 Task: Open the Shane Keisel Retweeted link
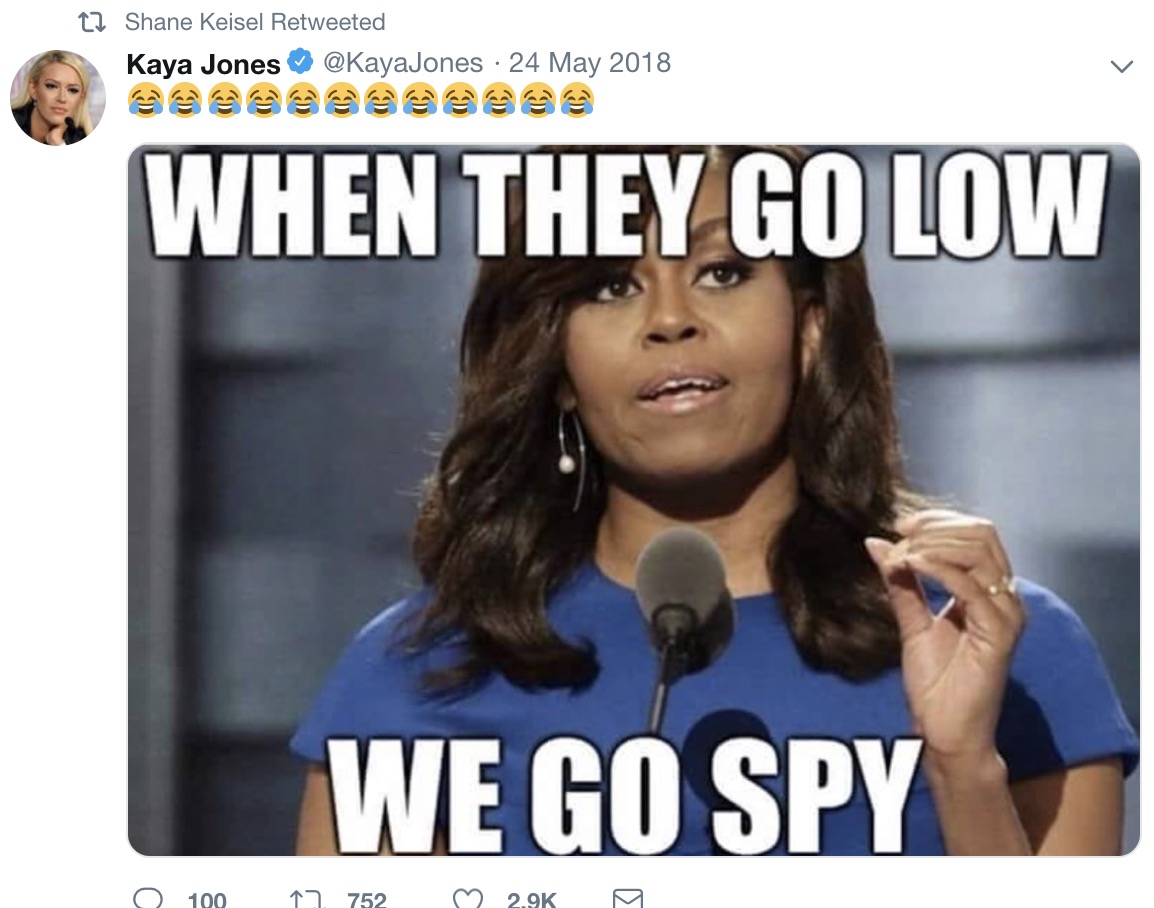coord(255,22)
